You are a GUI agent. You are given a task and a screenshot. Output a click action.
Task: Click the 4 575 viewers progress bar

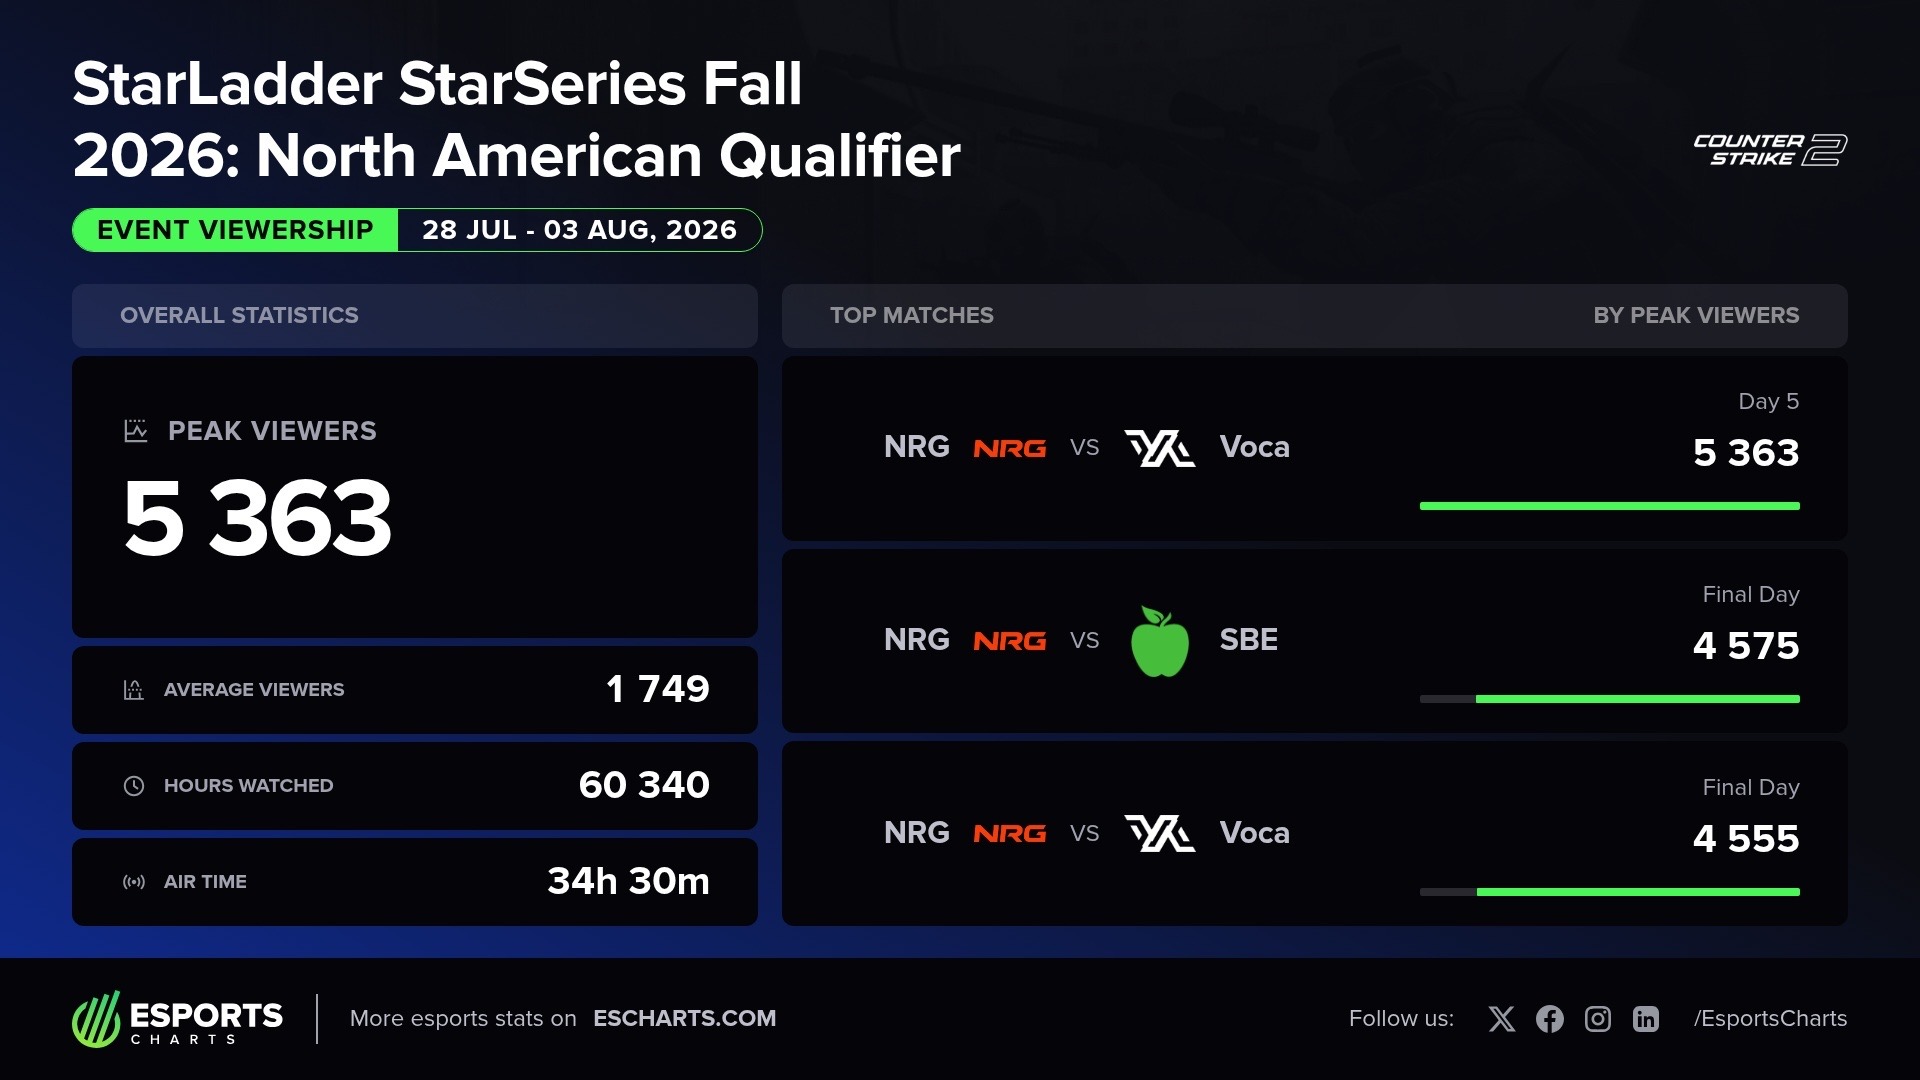[x=1610, y=699]
